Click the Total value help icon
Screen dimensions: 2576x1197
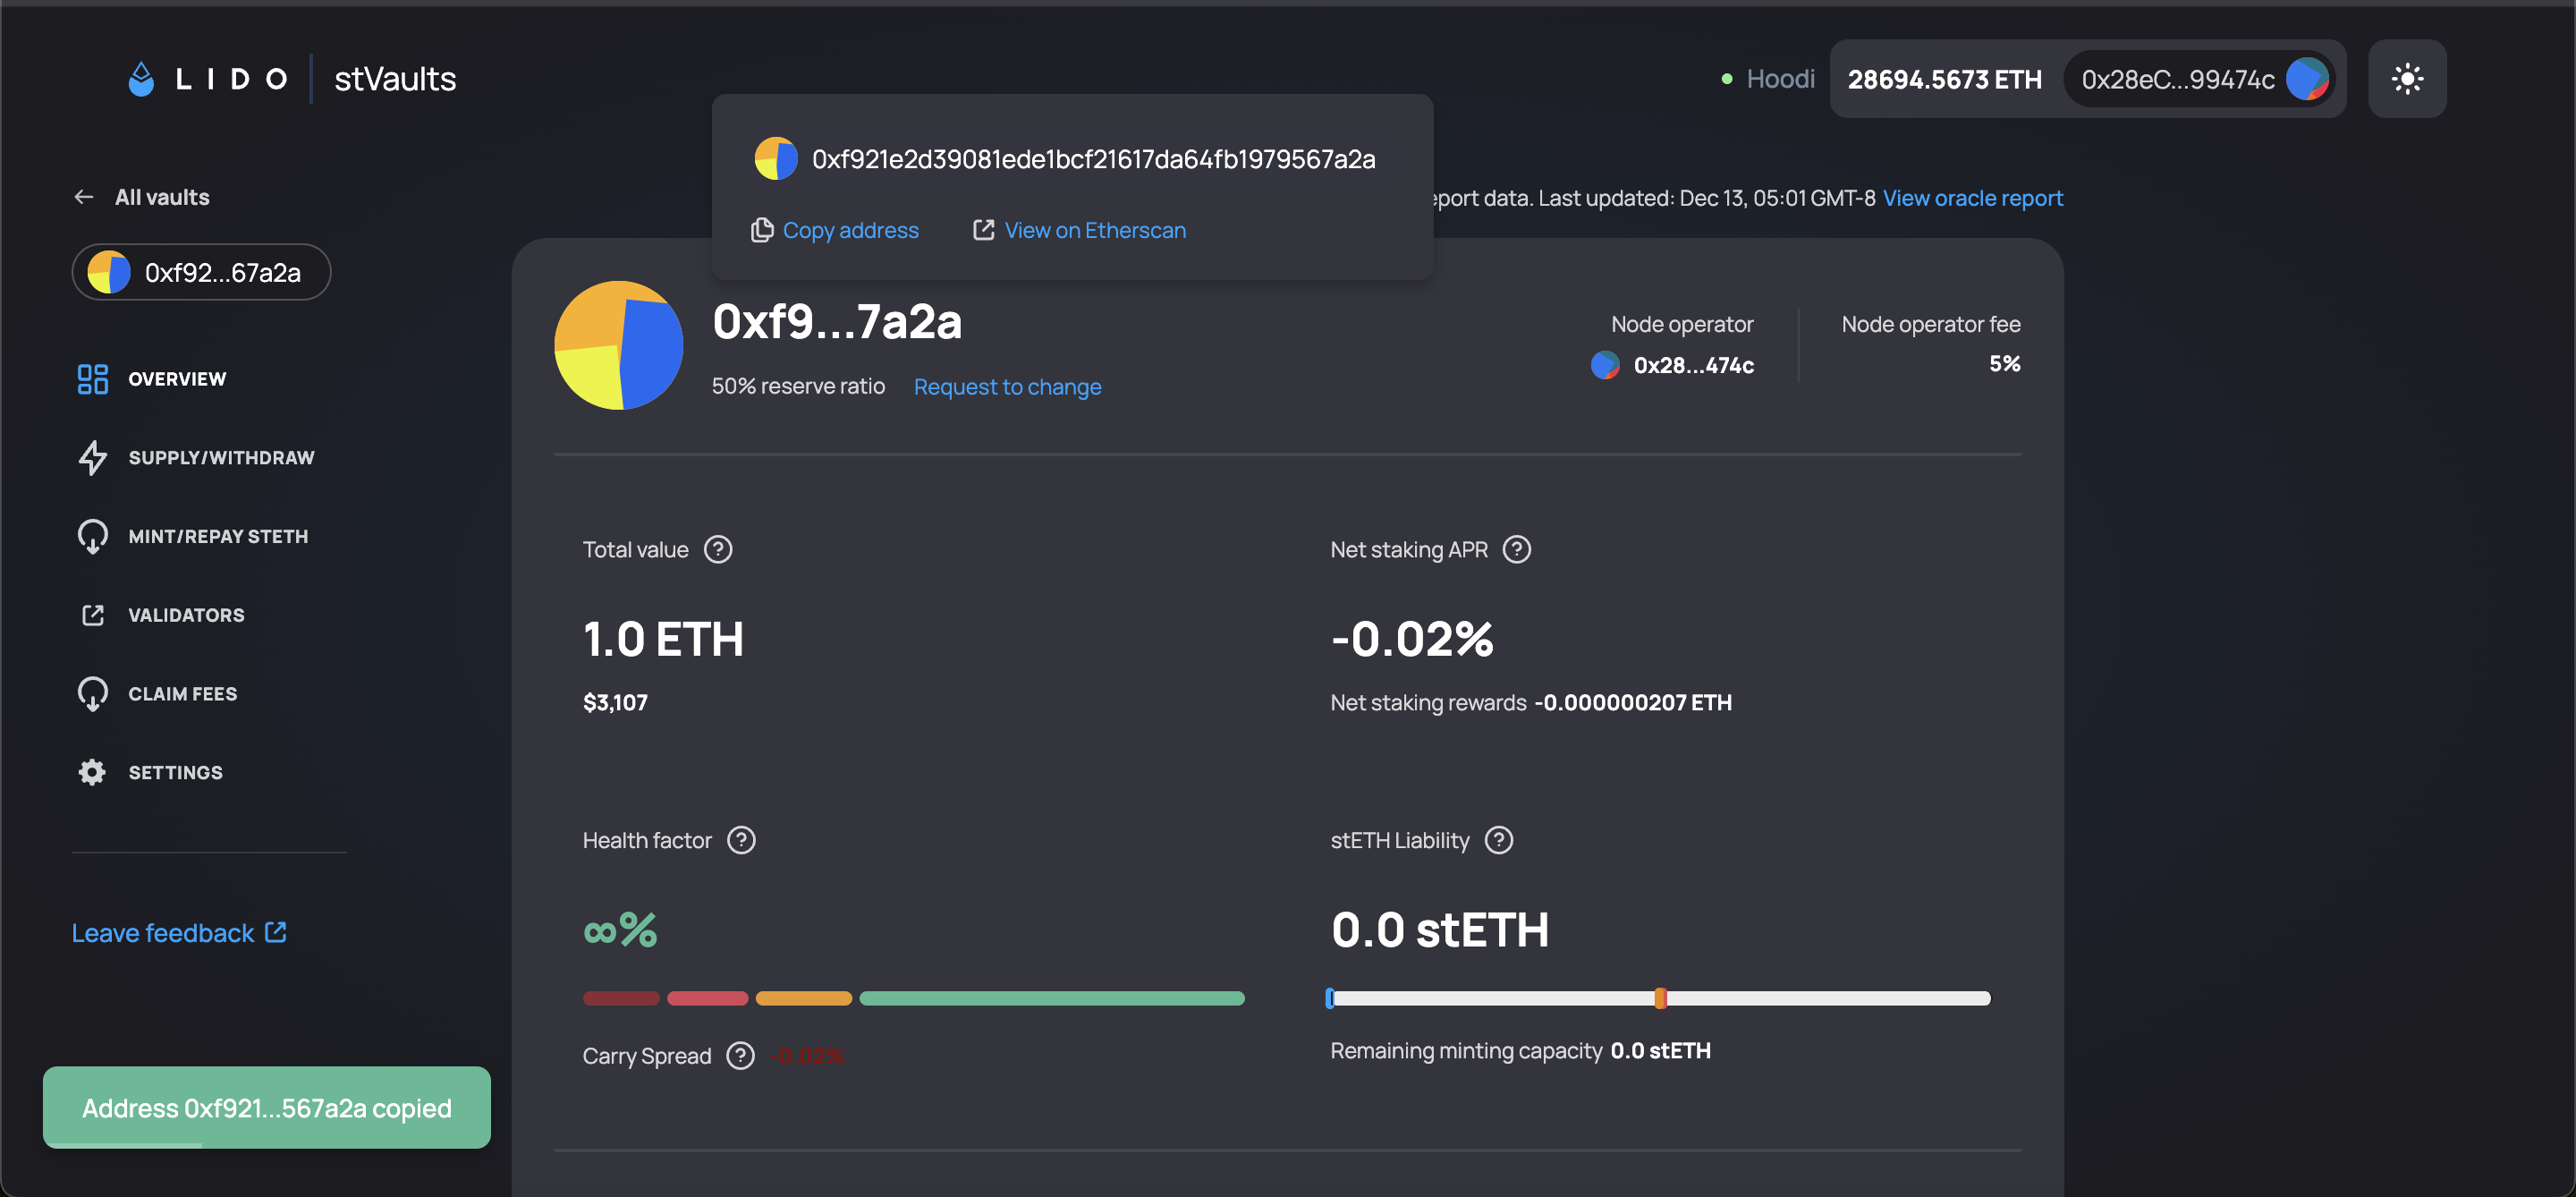point(718,550)
